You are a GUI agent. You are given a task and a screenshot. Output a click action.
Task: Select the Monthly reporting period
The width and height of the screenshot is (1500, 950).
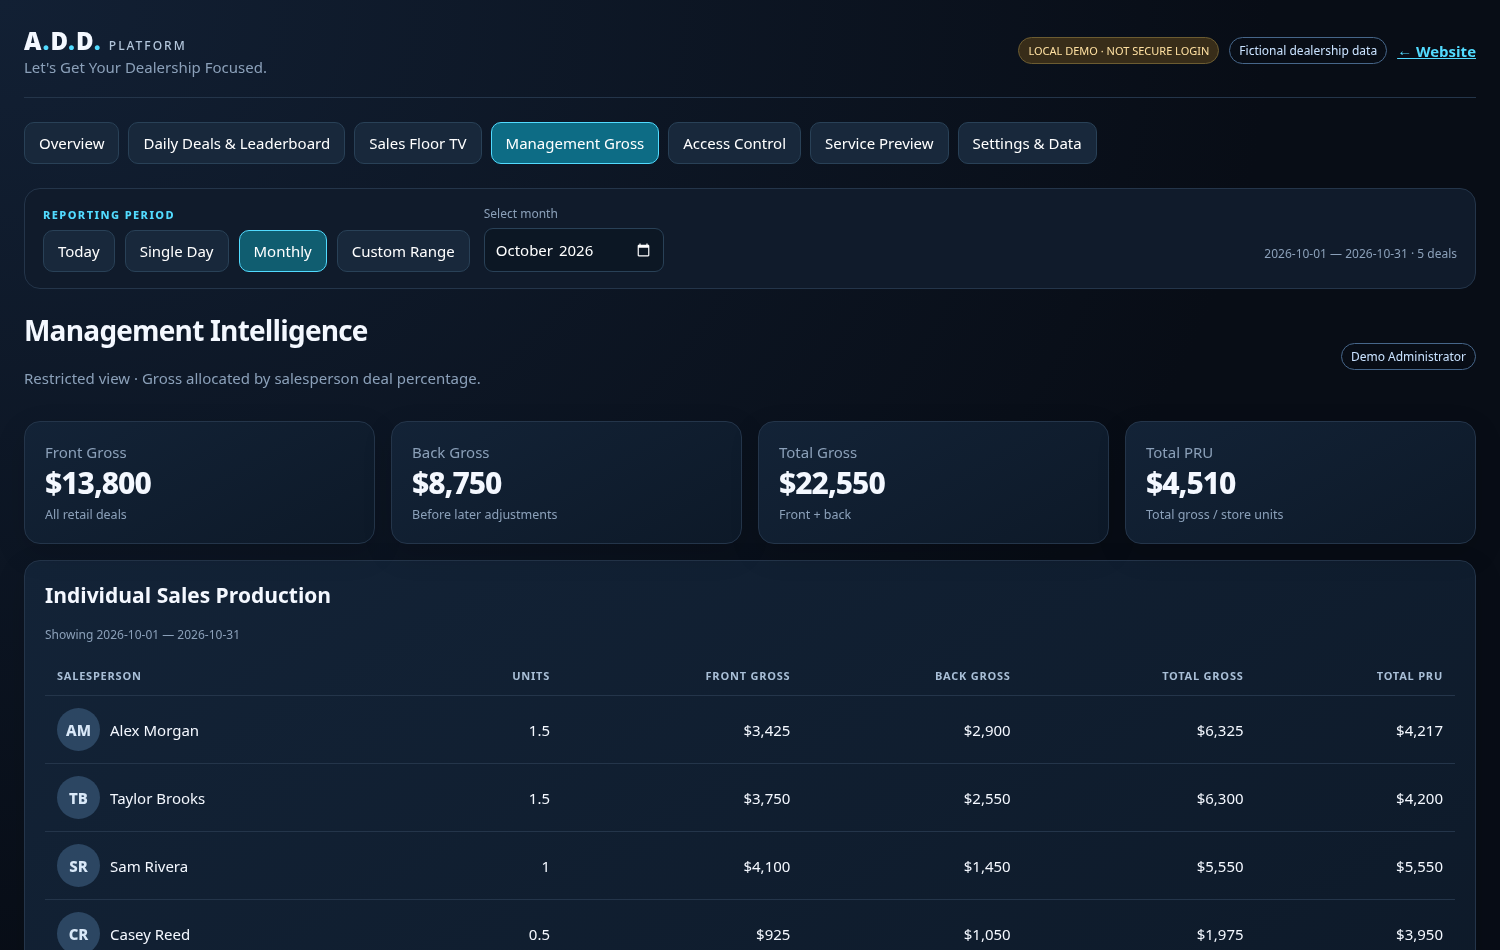point(283,251)
